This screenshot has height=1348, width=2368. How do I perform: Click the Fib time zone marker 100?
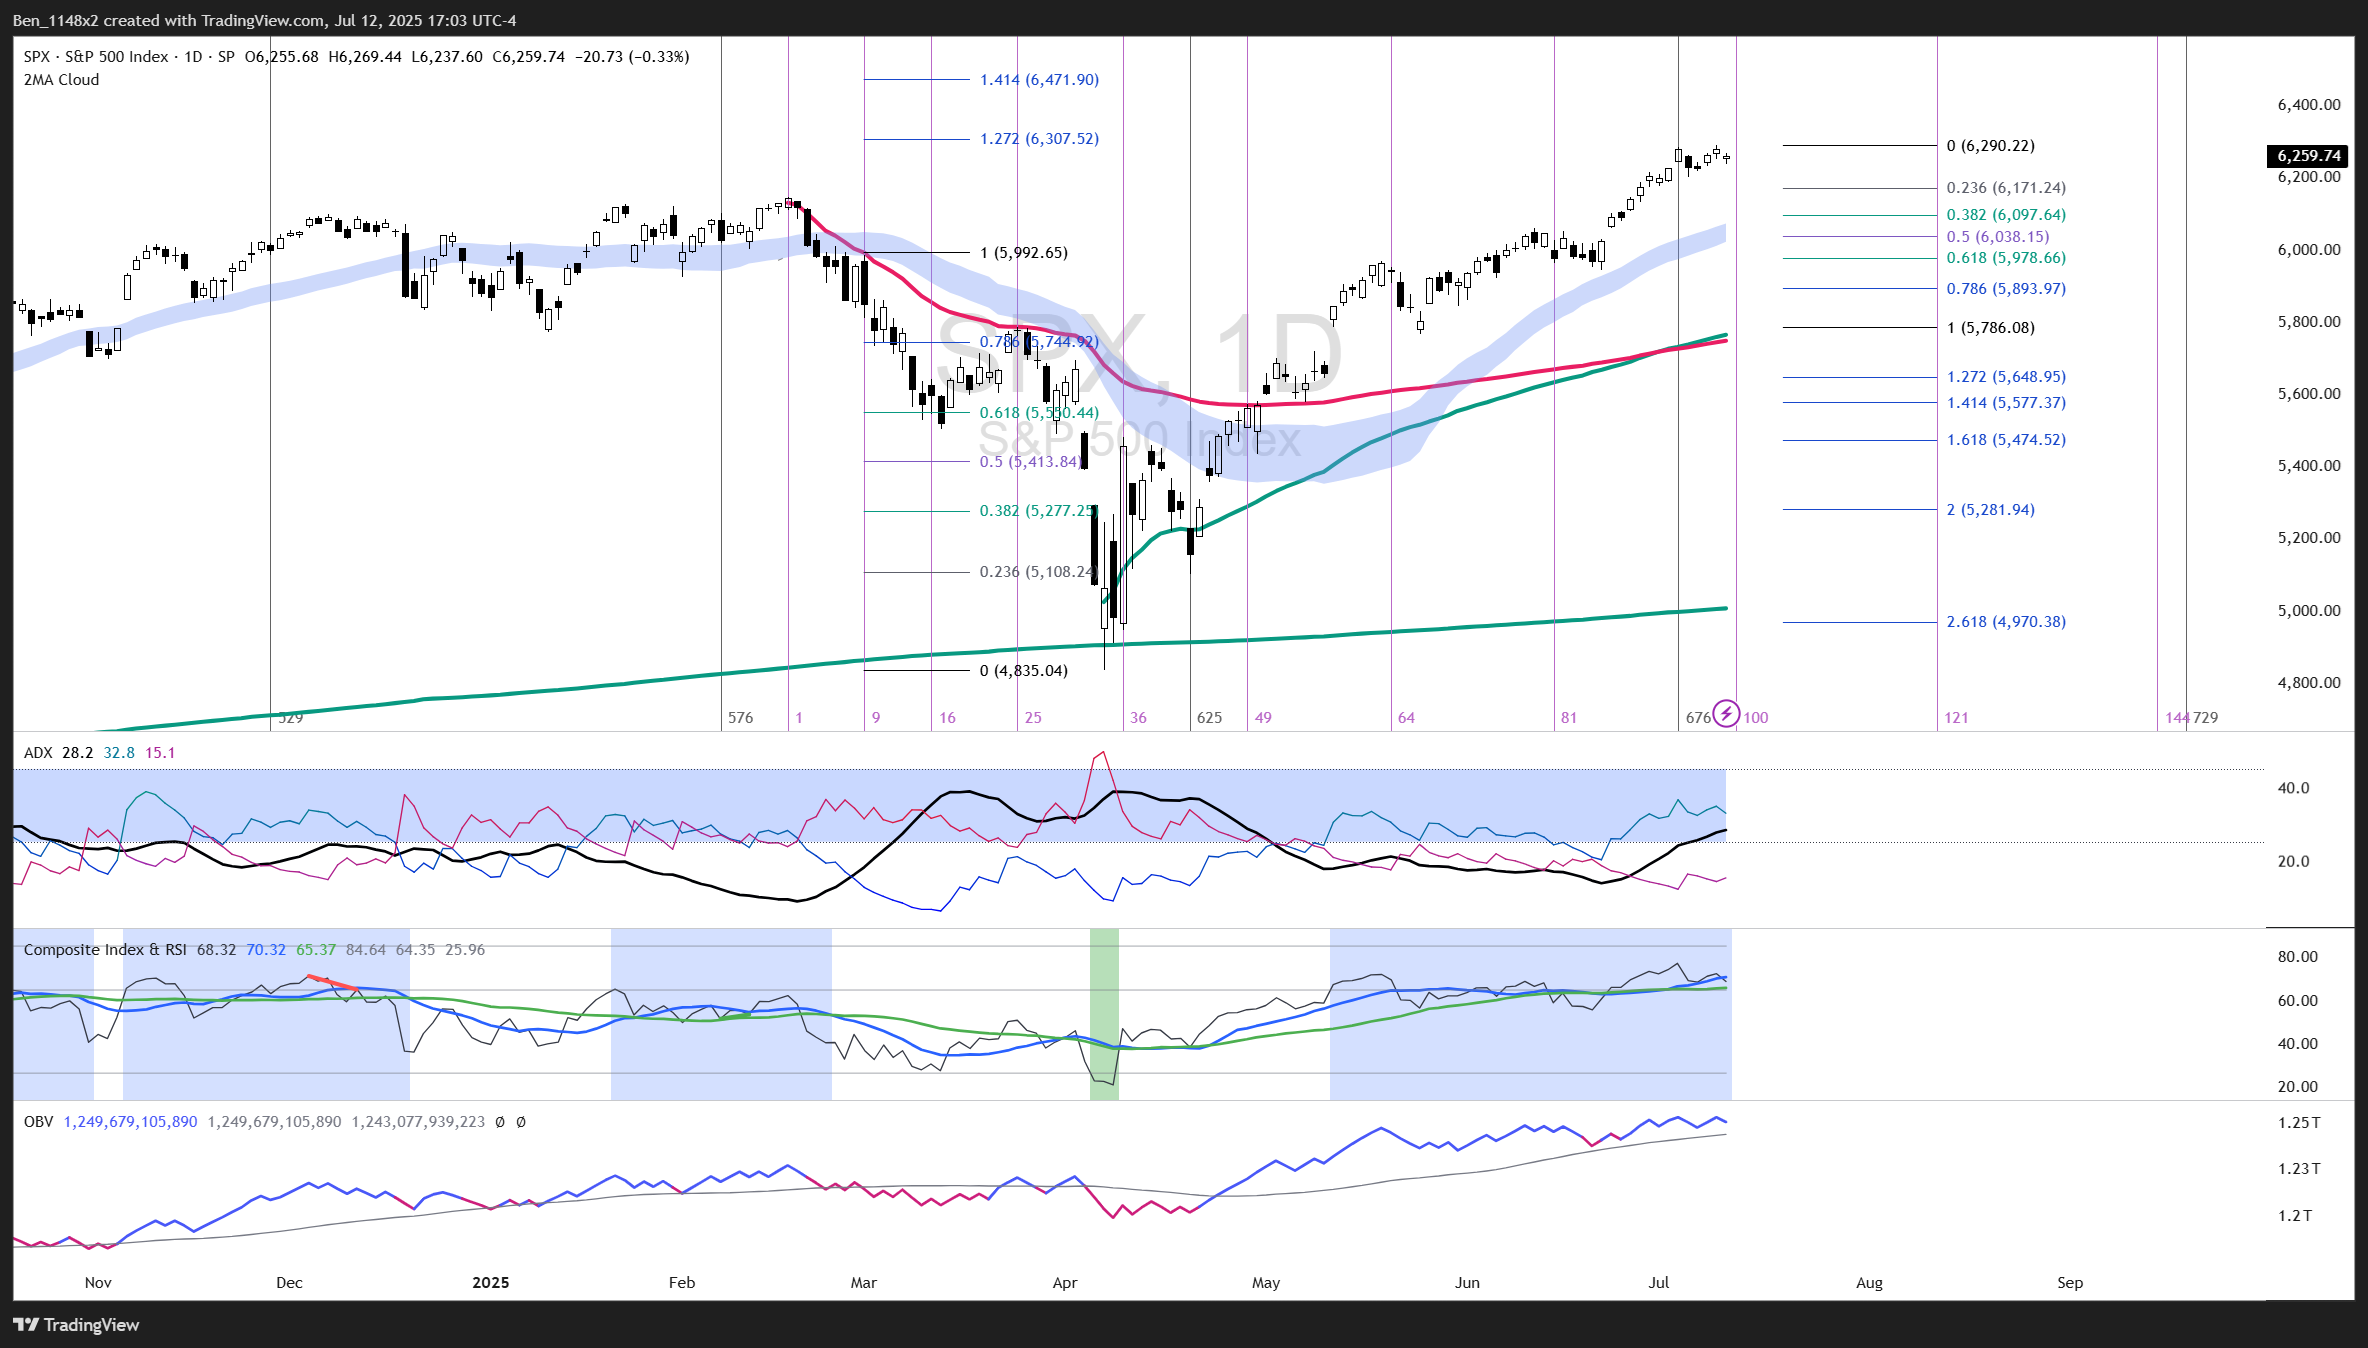[1756, 718]
